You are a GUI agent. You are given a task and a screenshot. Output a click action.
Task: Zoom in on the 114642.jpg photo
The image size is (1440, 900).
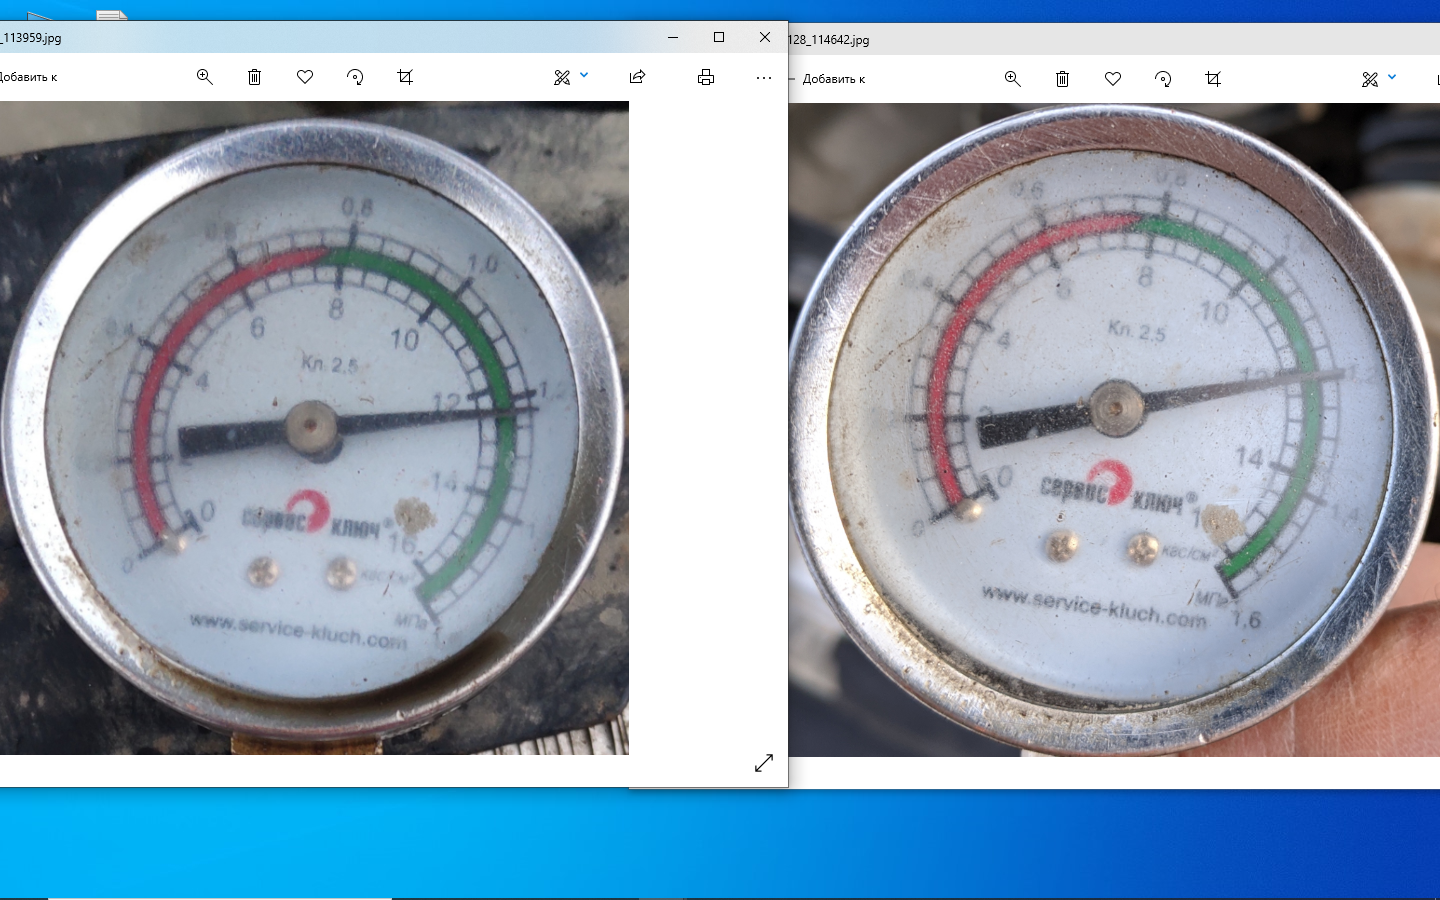pyautogui.click(x=1013, y=79)
